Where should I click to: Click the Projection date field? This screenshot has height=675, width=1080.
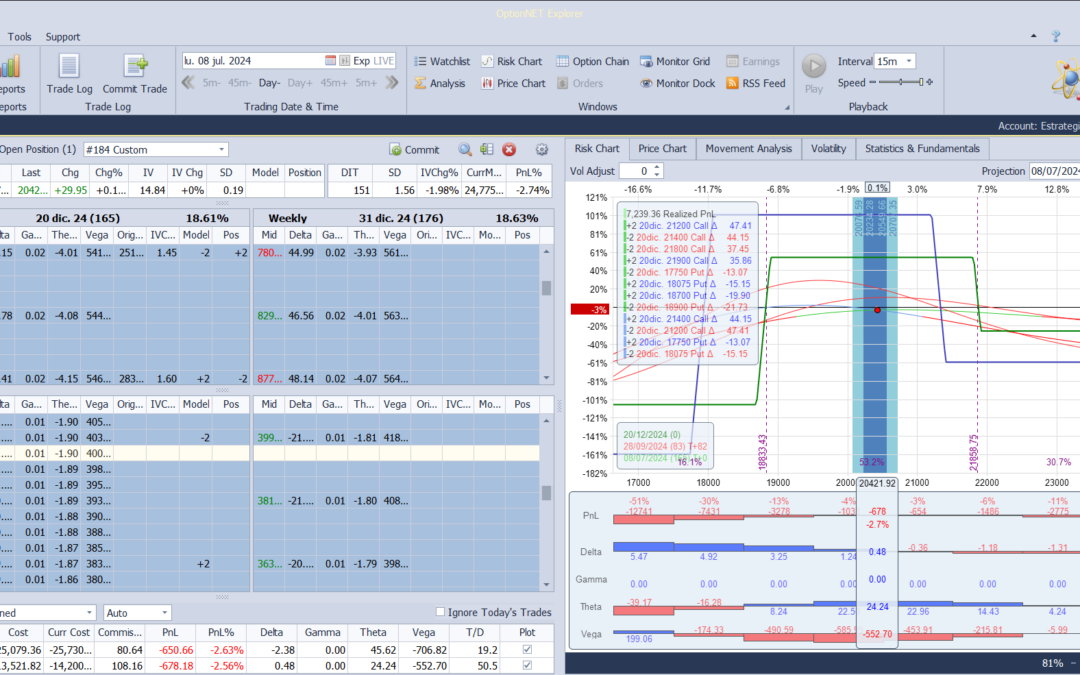[1054, 171]
